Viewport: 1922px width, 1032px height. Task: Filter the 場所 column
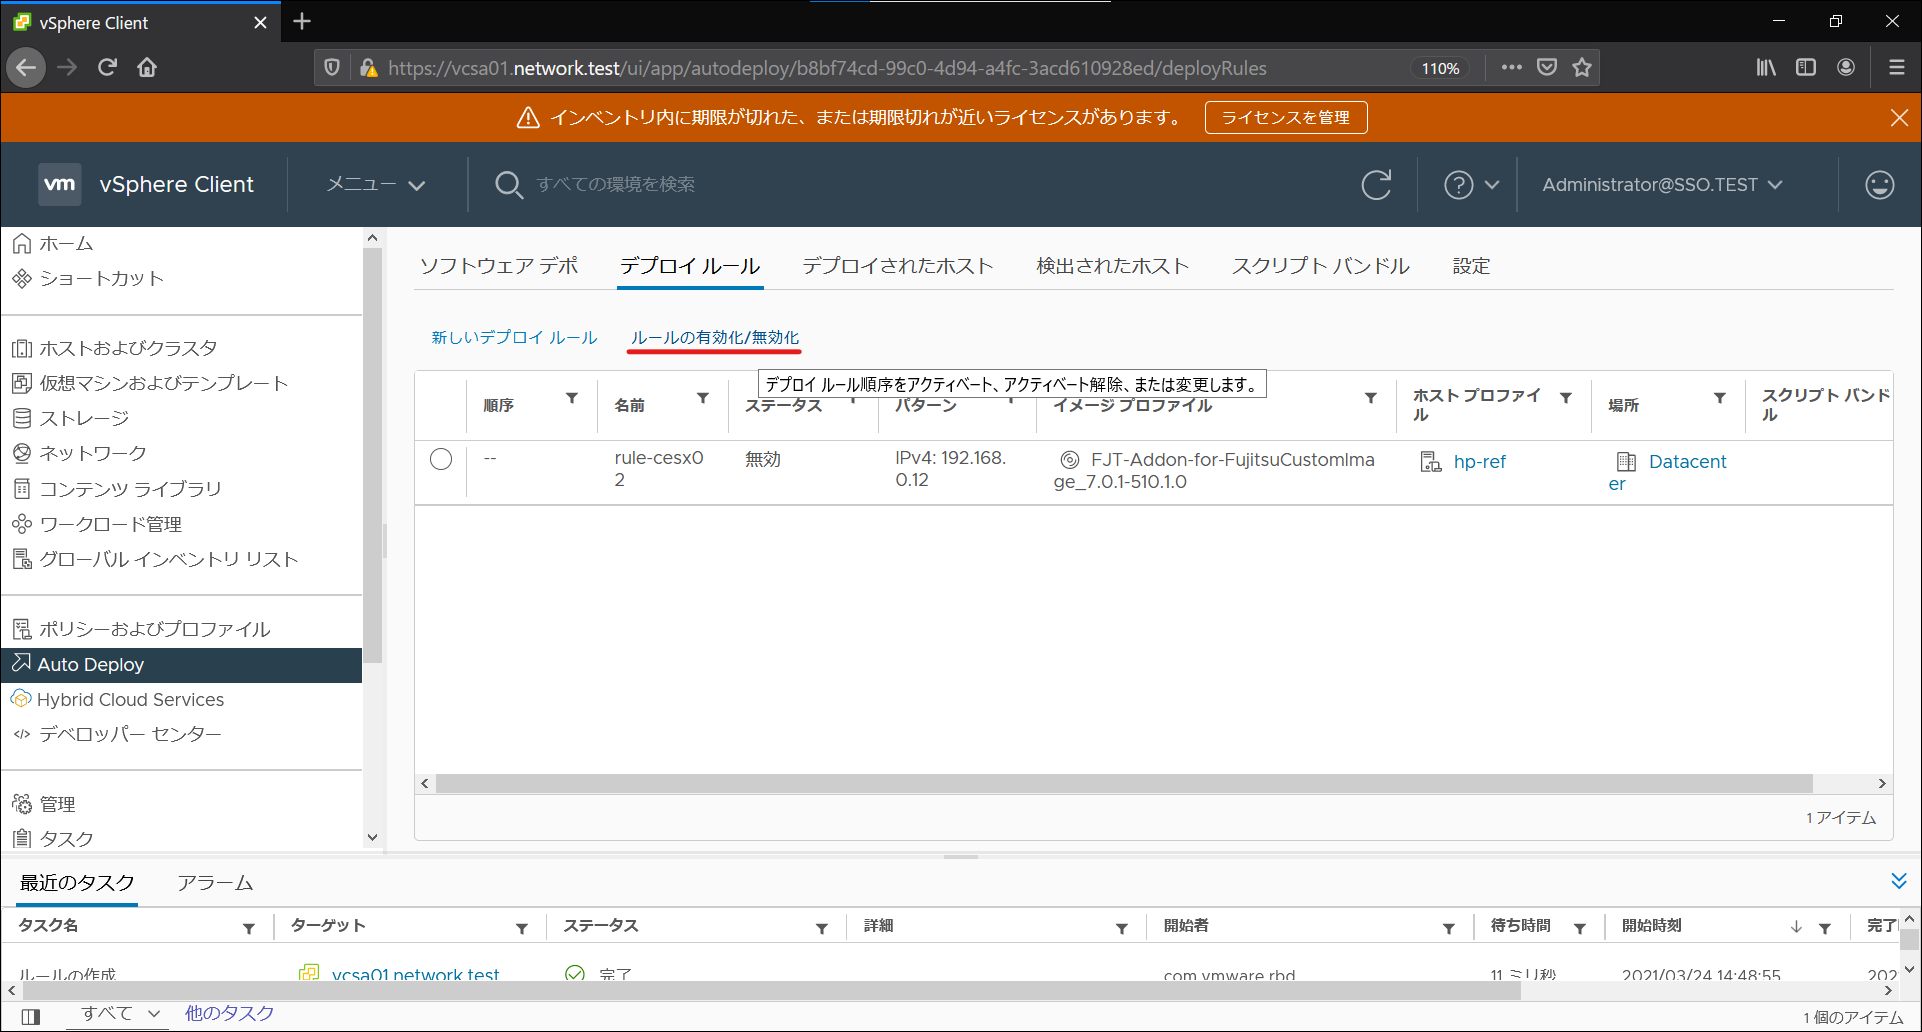click(x=1720, y=398)
